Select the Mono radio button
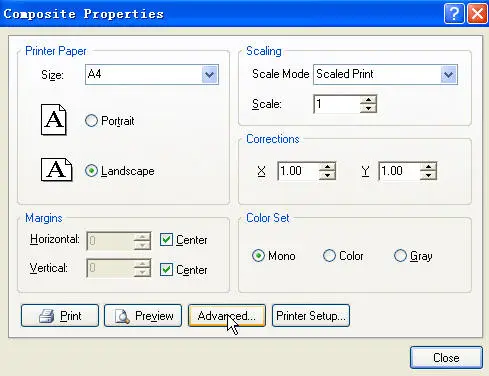The height and width of the screenshot is (376, 489). pyautogui.click(x=258, y=256)
